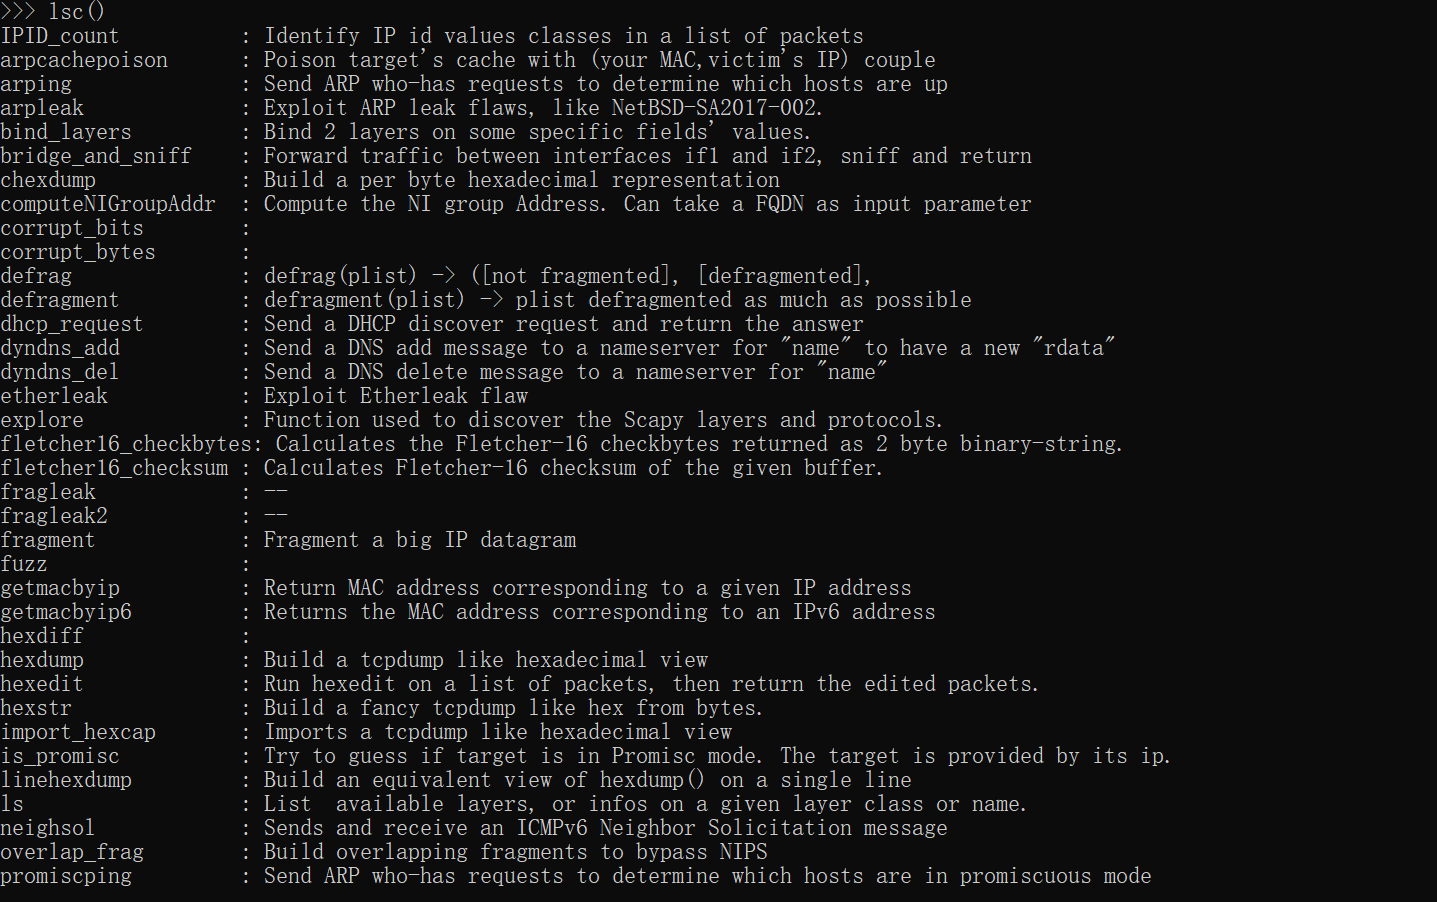Viewport: 1437px width, 902px height.
Task: Select the is_promisc function name
Action: pos(60,756)
